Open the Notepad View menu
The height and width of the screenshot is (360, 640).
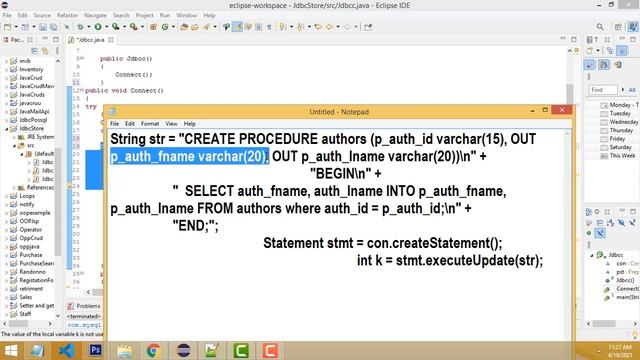tap(171, 124)
